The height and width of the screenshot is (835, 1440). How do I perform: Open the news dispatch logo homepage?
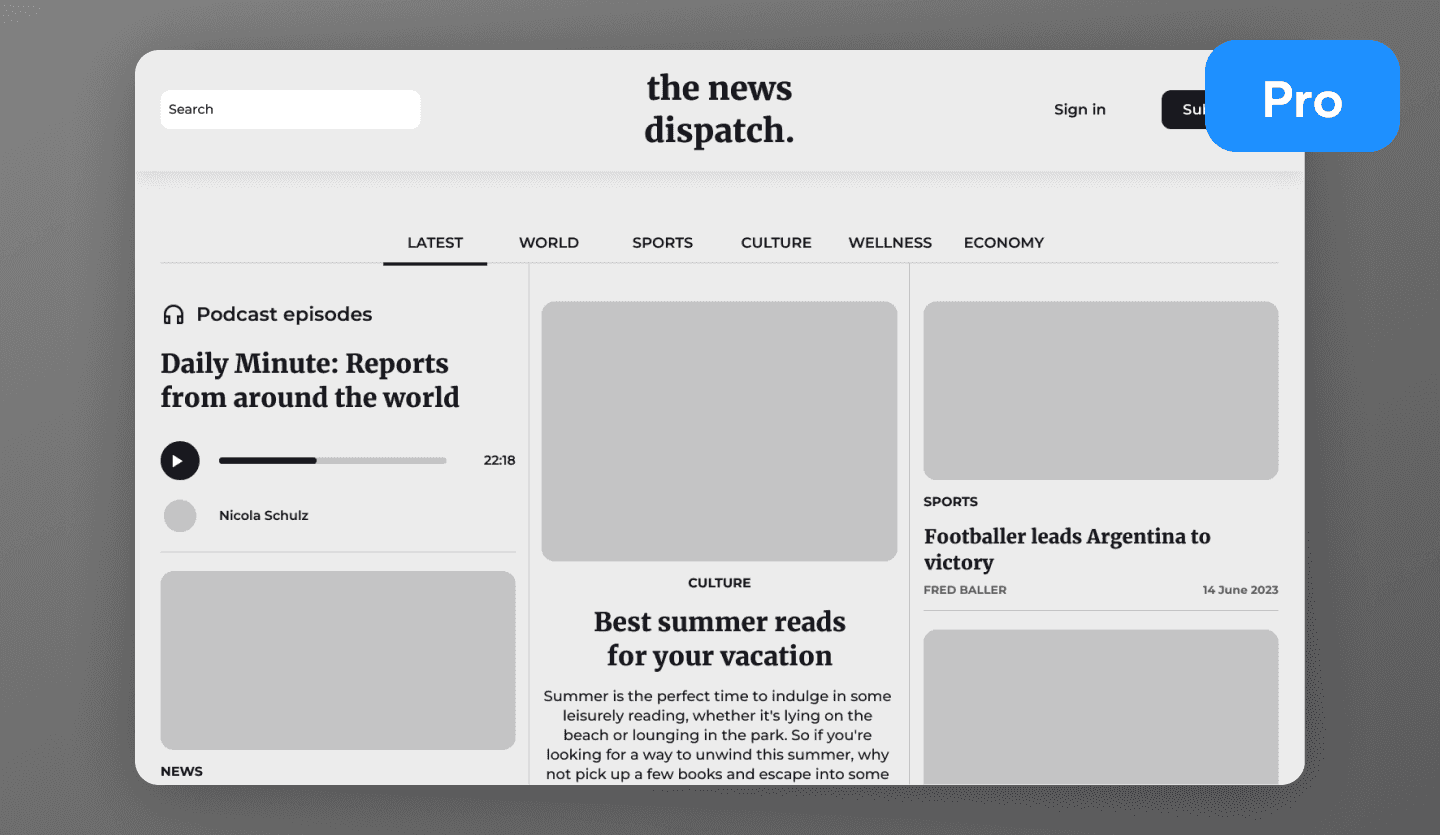pos(719,109)
